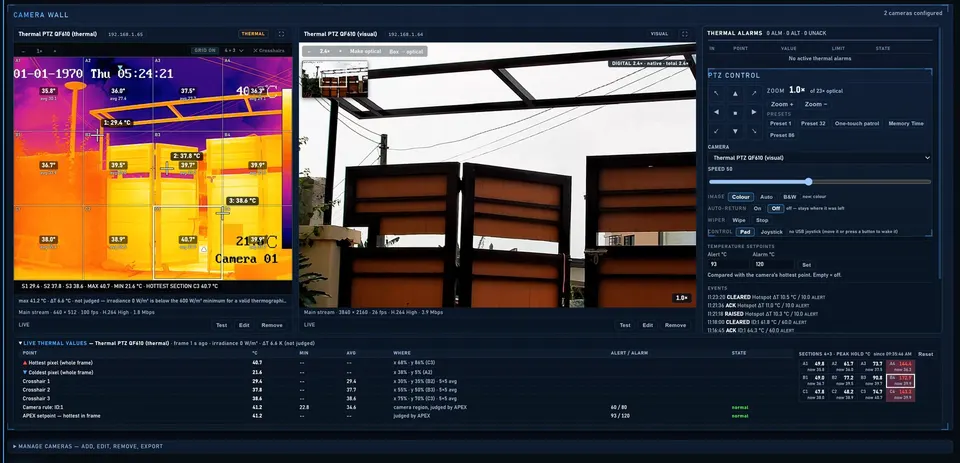
Task: Open the 4×3 grid size dropdown
Action: point(234,50)
